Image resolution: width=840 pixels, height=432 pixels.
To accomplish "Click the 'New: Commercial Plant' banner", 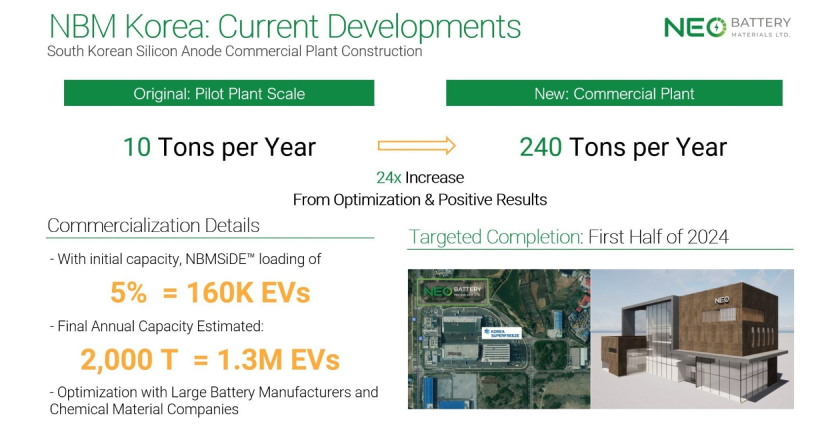I will (614, 93).
